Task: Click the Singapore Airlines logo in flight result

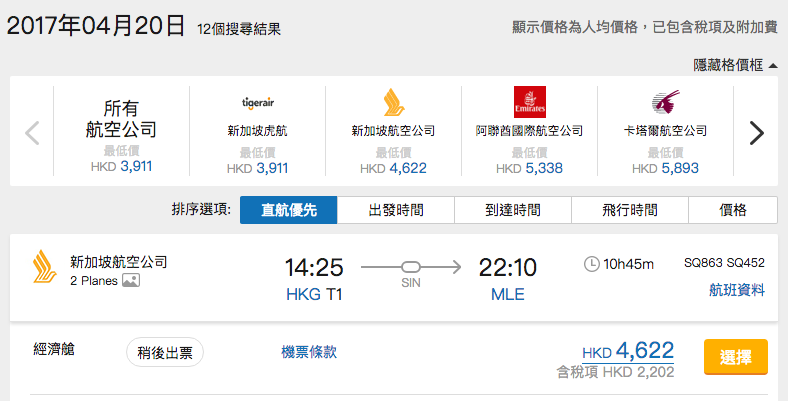Action: [45, 267]
